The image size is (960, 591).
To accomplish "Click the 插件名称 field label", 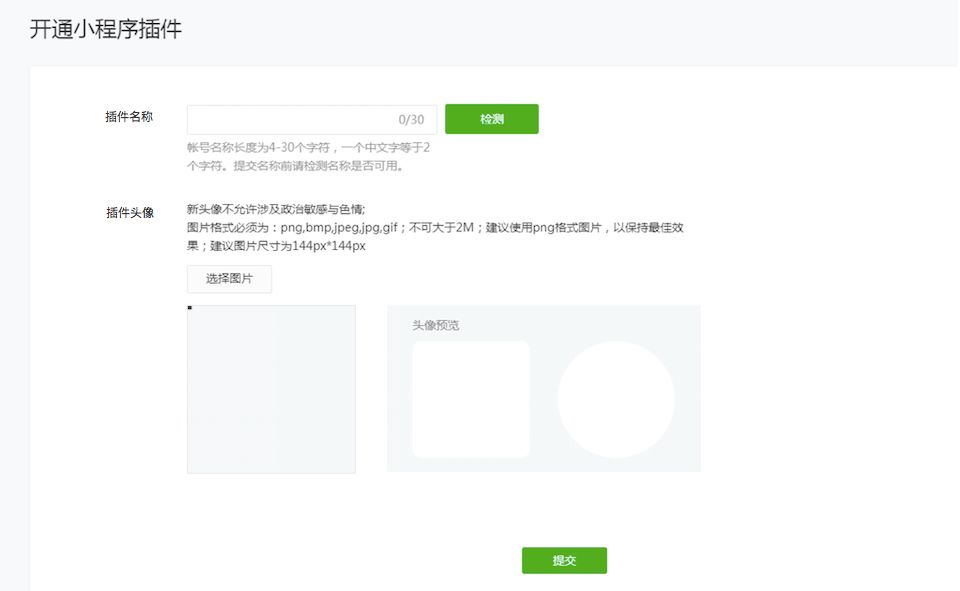I will (129, 117).
